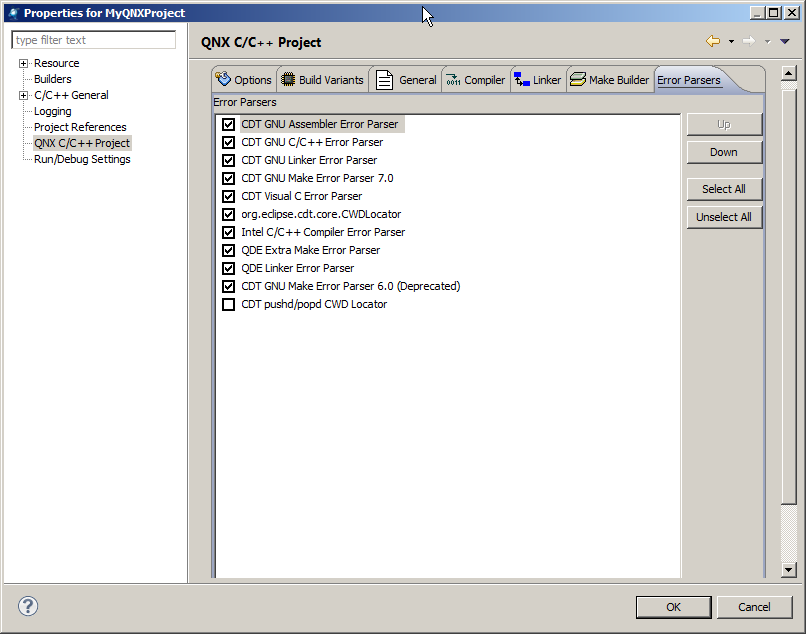Expand the C/C++ General tree node

[x=24, y=96]
